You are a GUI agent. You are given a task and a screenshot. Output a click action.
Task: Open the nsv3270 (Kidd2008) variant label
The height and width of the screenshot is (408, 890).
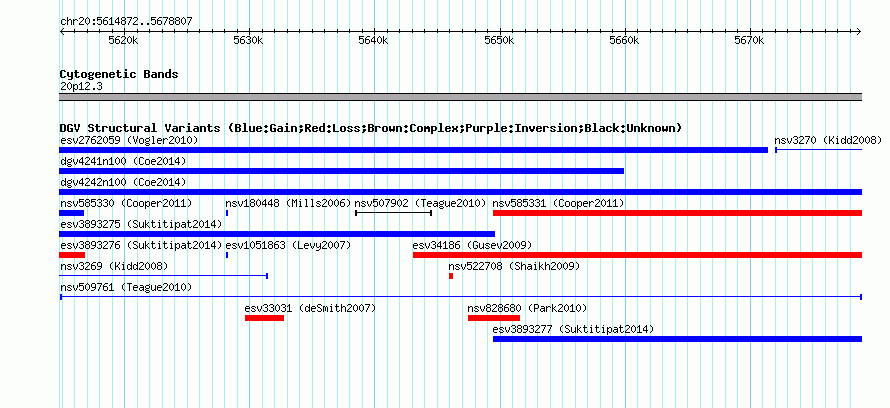828,140
